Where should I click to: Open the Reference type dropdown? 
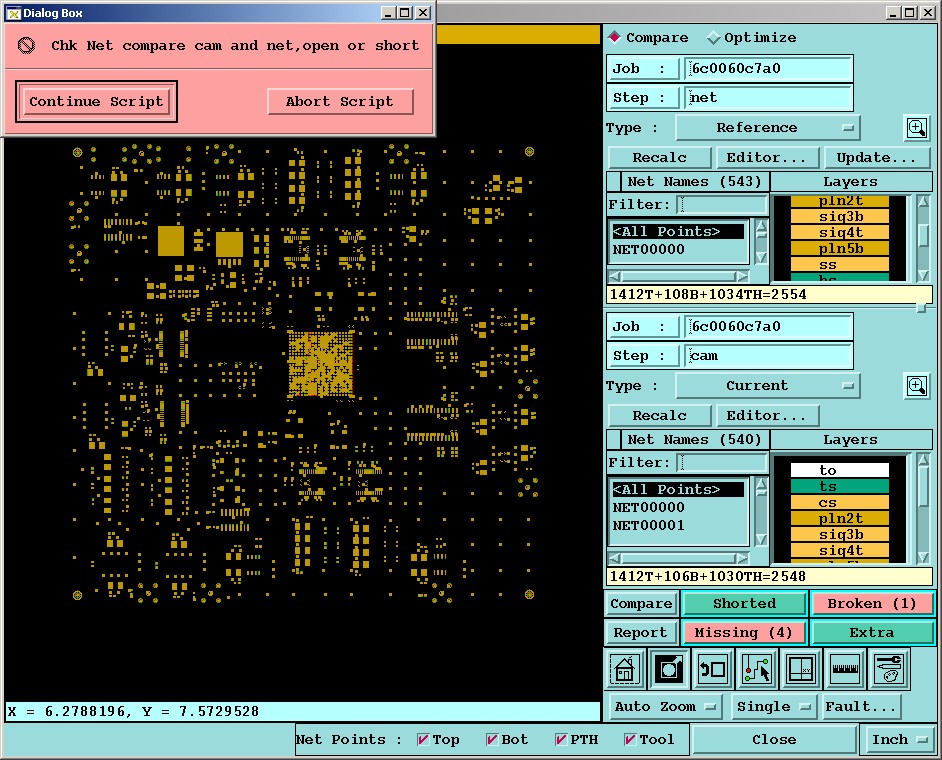coord(768,128)
